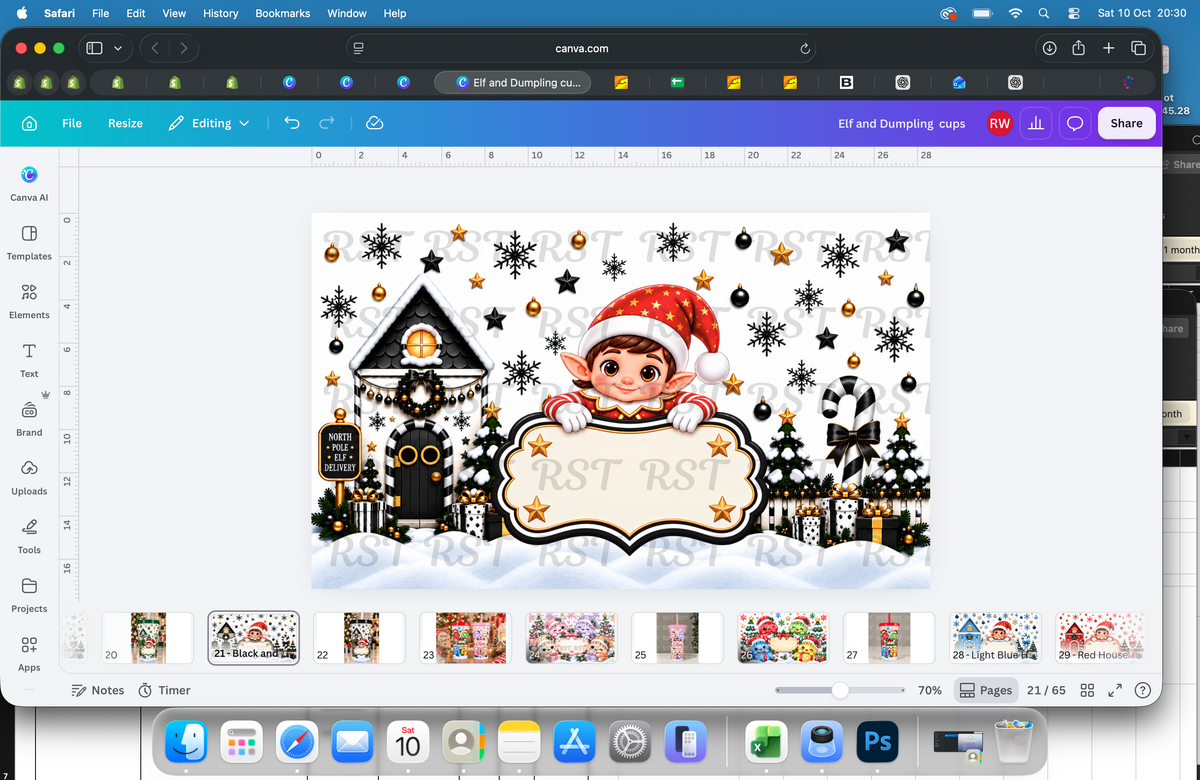The image size is (1200, 780).
Task: Adjust the zoom slider handle
Action: pos(840,690)
